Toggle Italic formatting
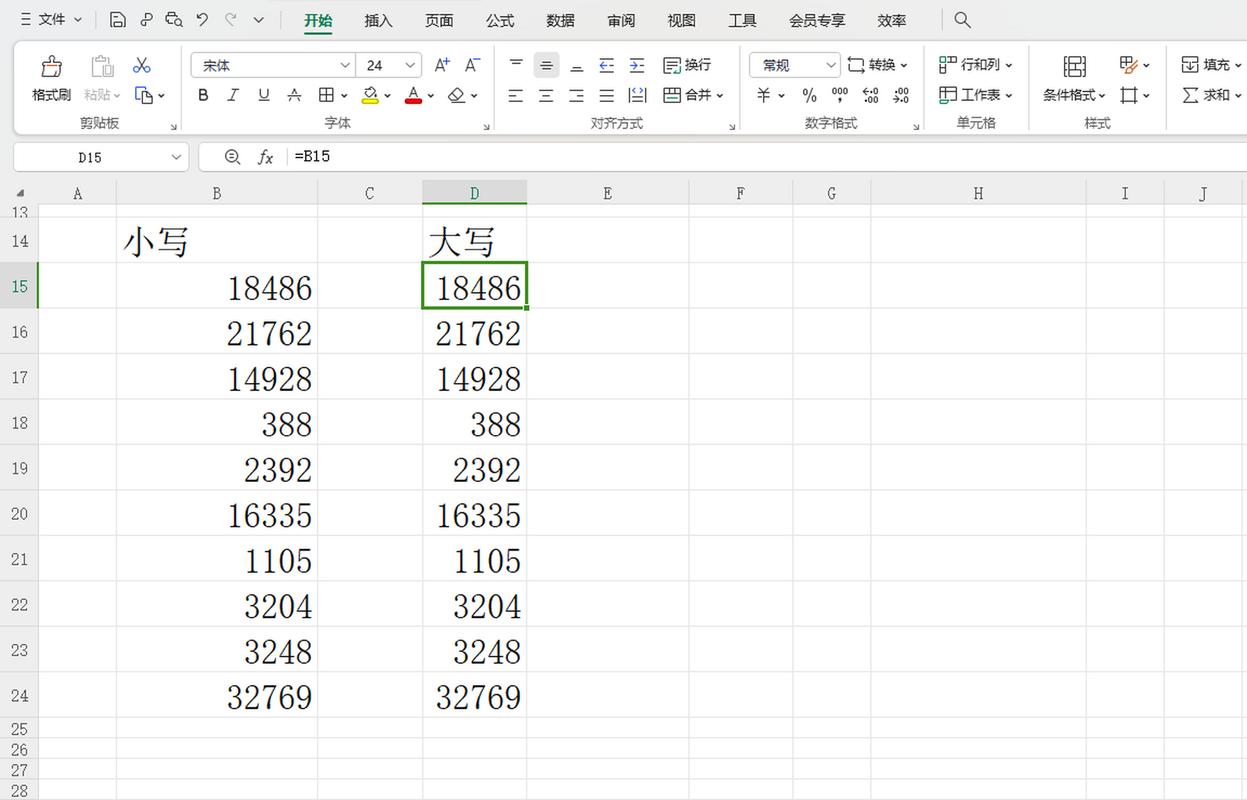 [234, 95]
